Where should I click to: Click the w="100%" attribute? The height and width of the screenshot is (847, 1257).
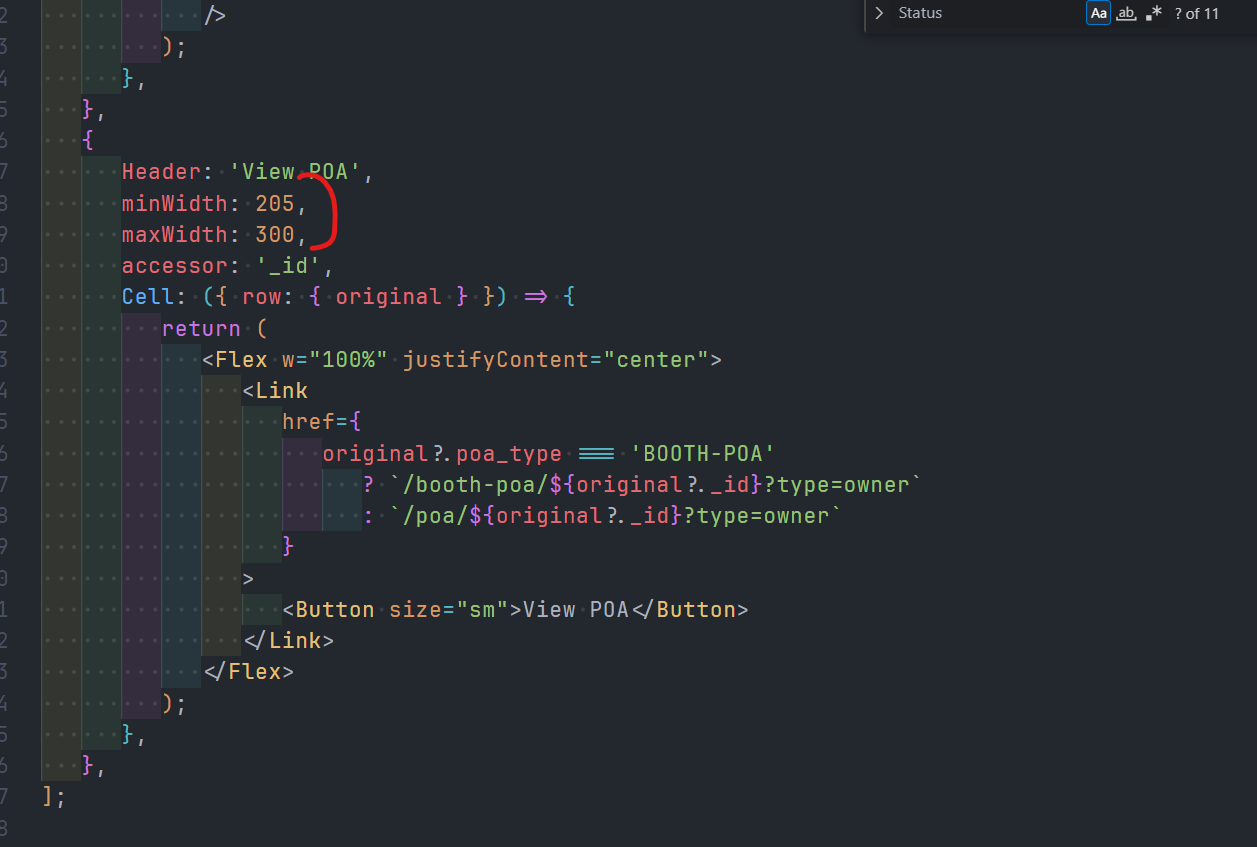pyautogui.click(x=335, y=360)
